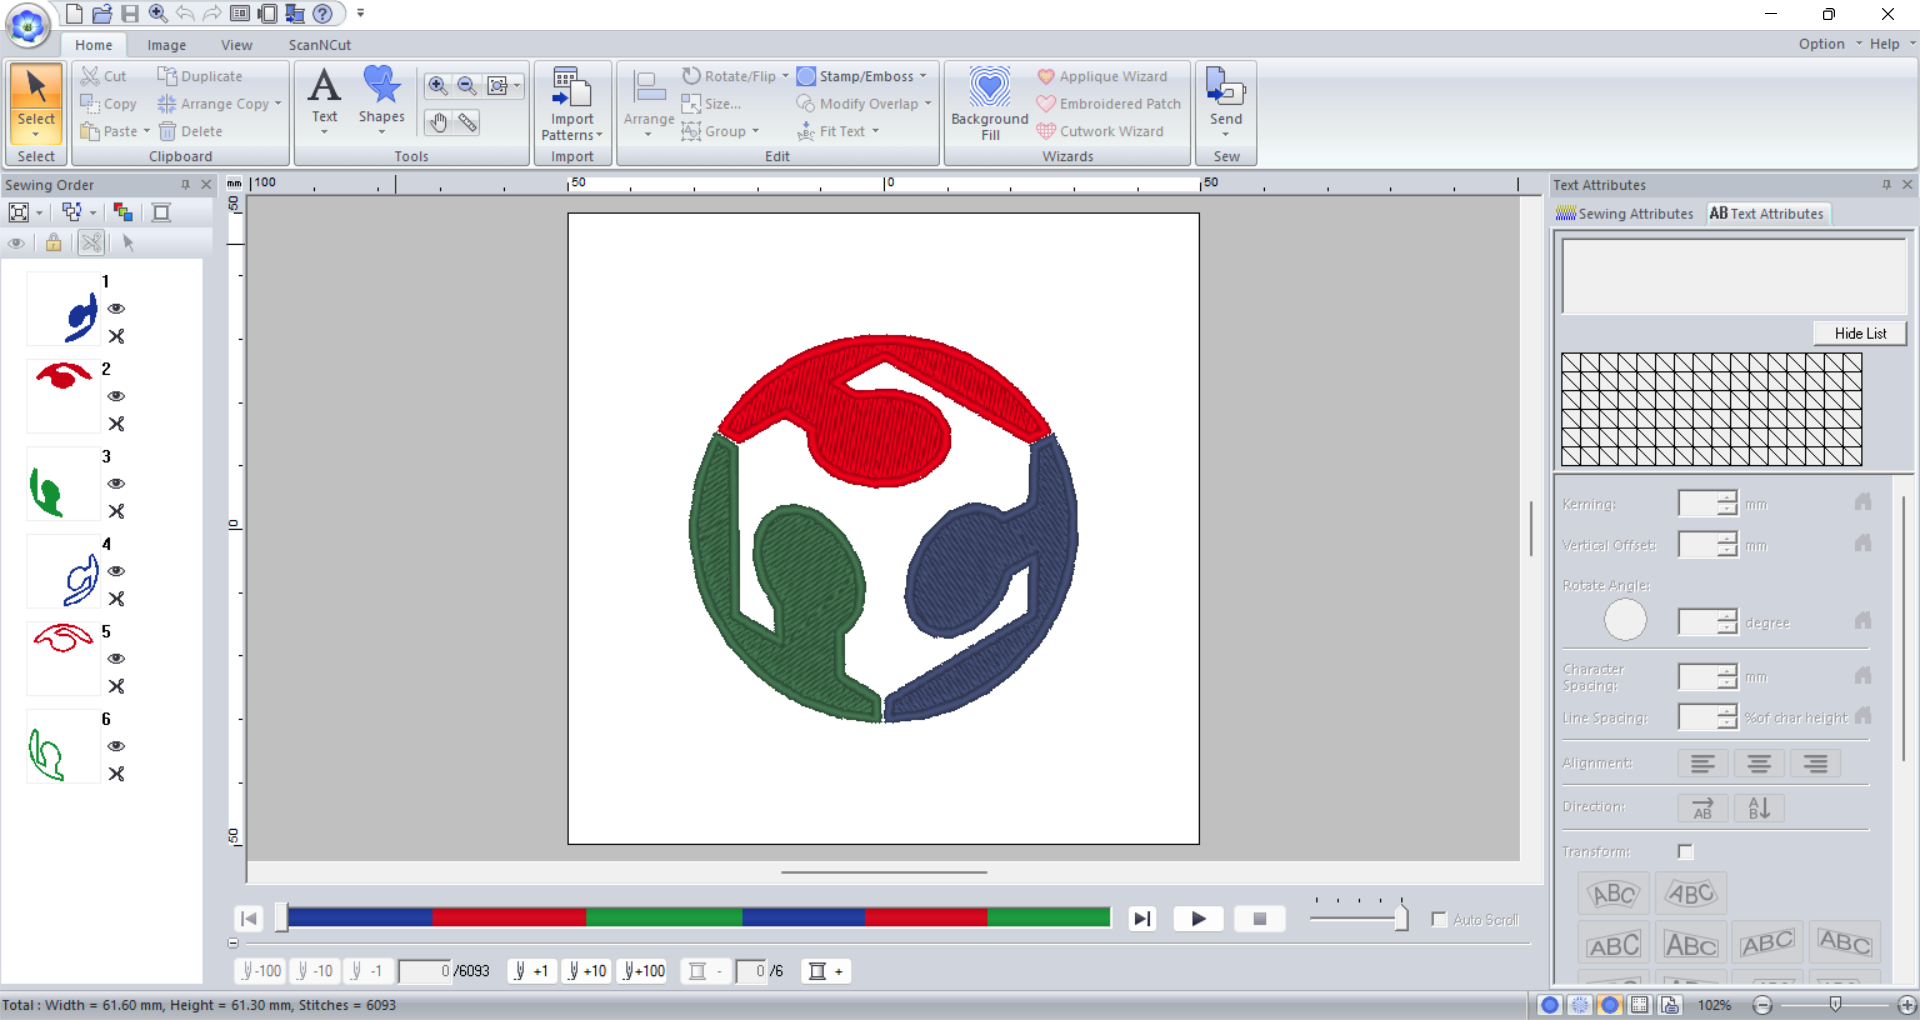This screenshot has width=1920, height=1020.
Task: Toggle visibility eye for sewing item 2
Action: [116, 396]
